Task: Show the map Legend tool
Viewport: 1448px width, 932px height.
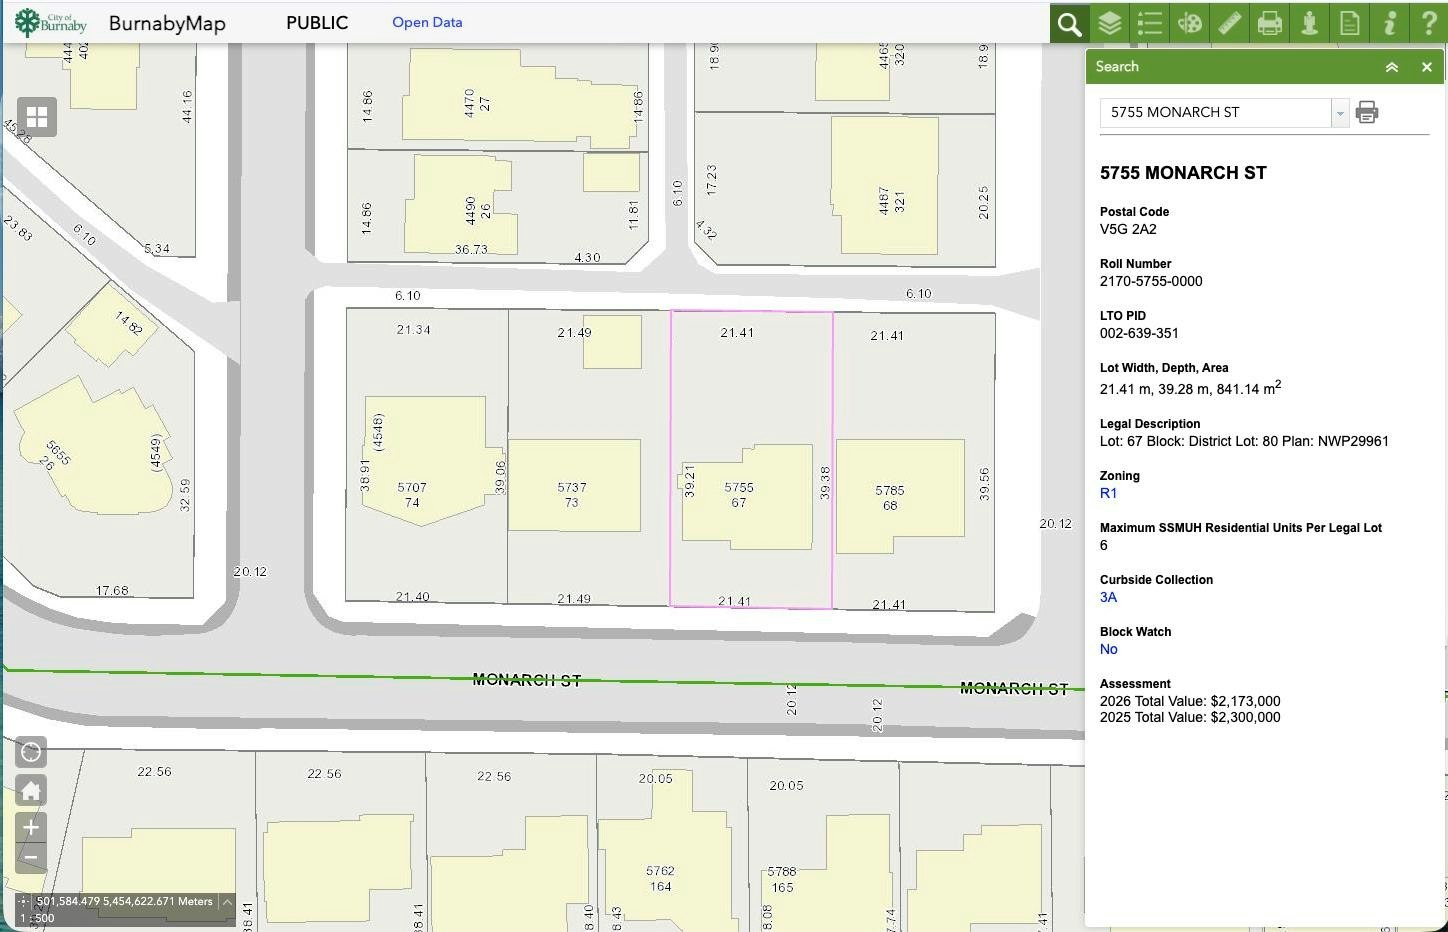Action: (1149, 23)
